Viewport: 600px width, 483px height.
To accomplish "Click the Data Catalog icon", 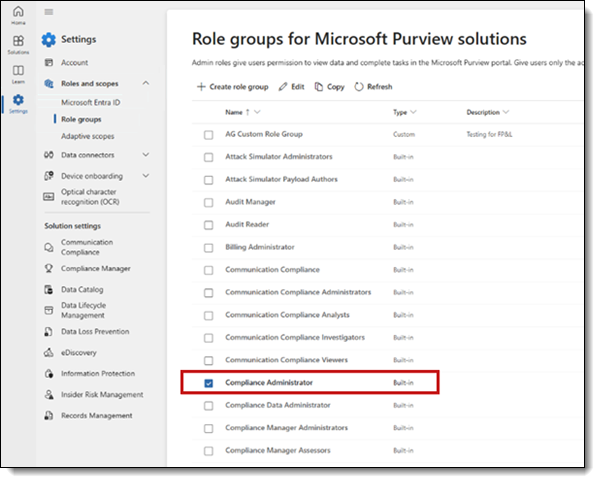I will pyautogui.click(x=49, y=289).
